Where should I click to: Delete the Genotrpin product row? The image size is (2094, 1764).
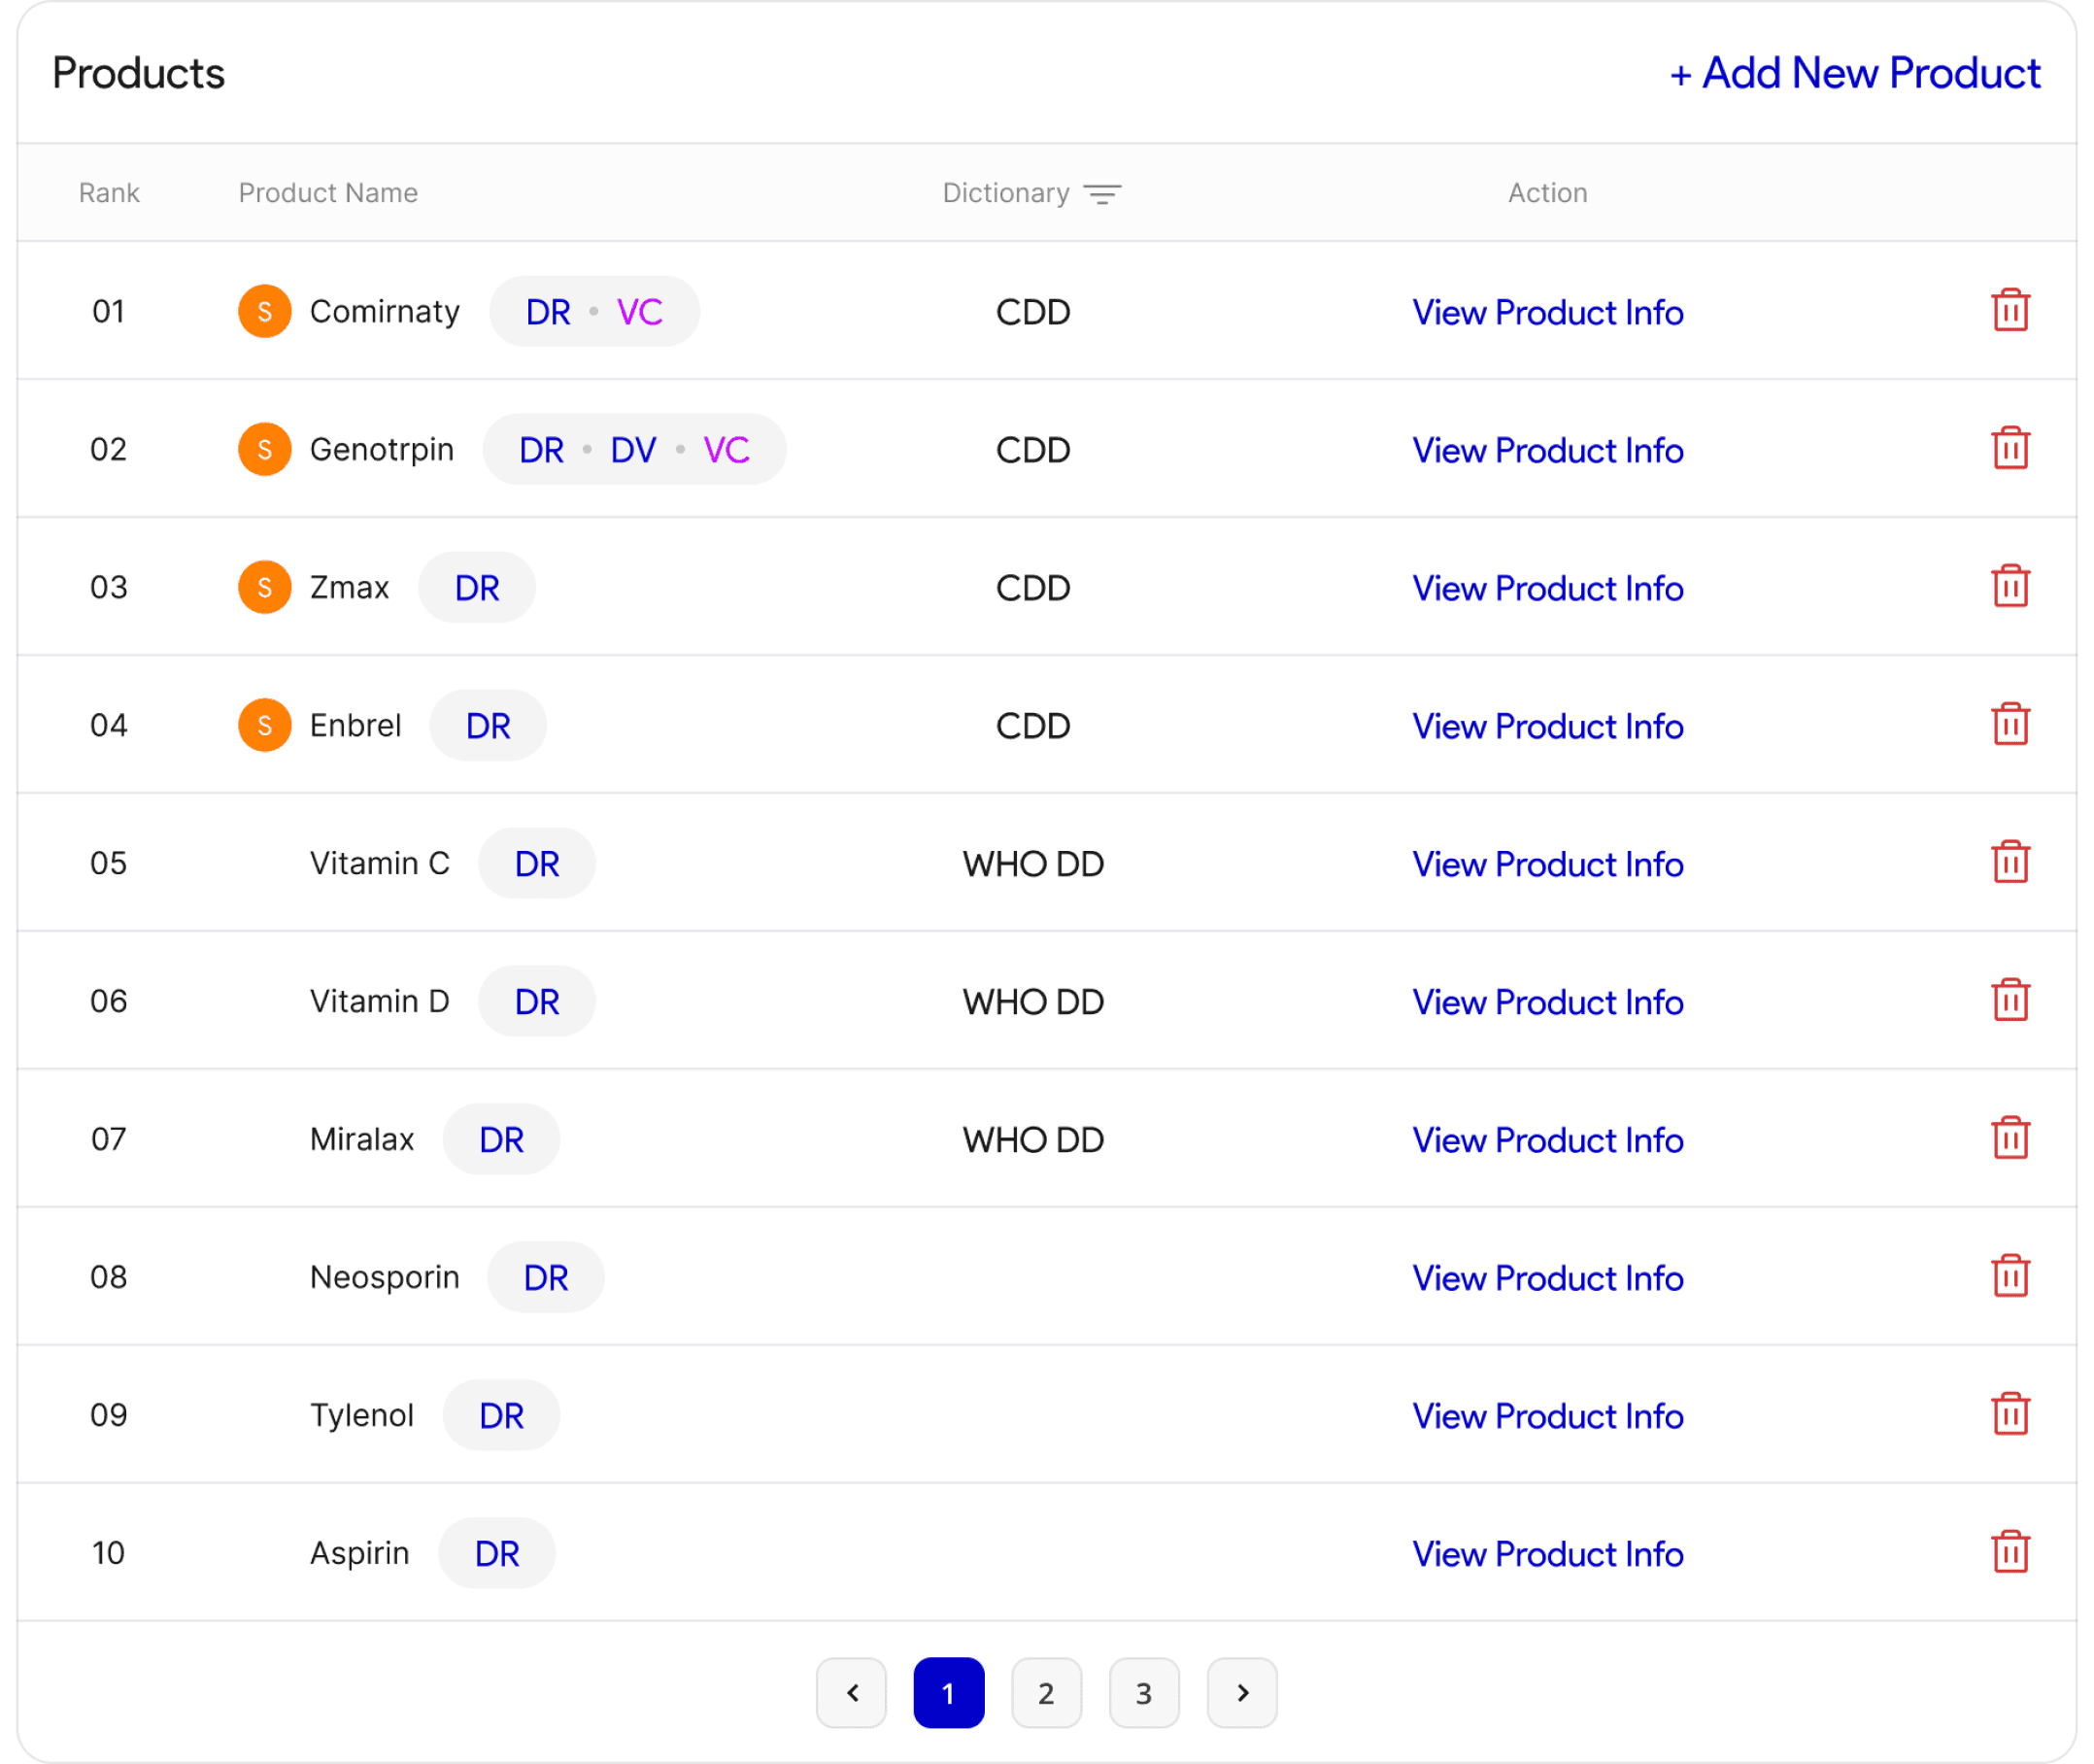2010,449
